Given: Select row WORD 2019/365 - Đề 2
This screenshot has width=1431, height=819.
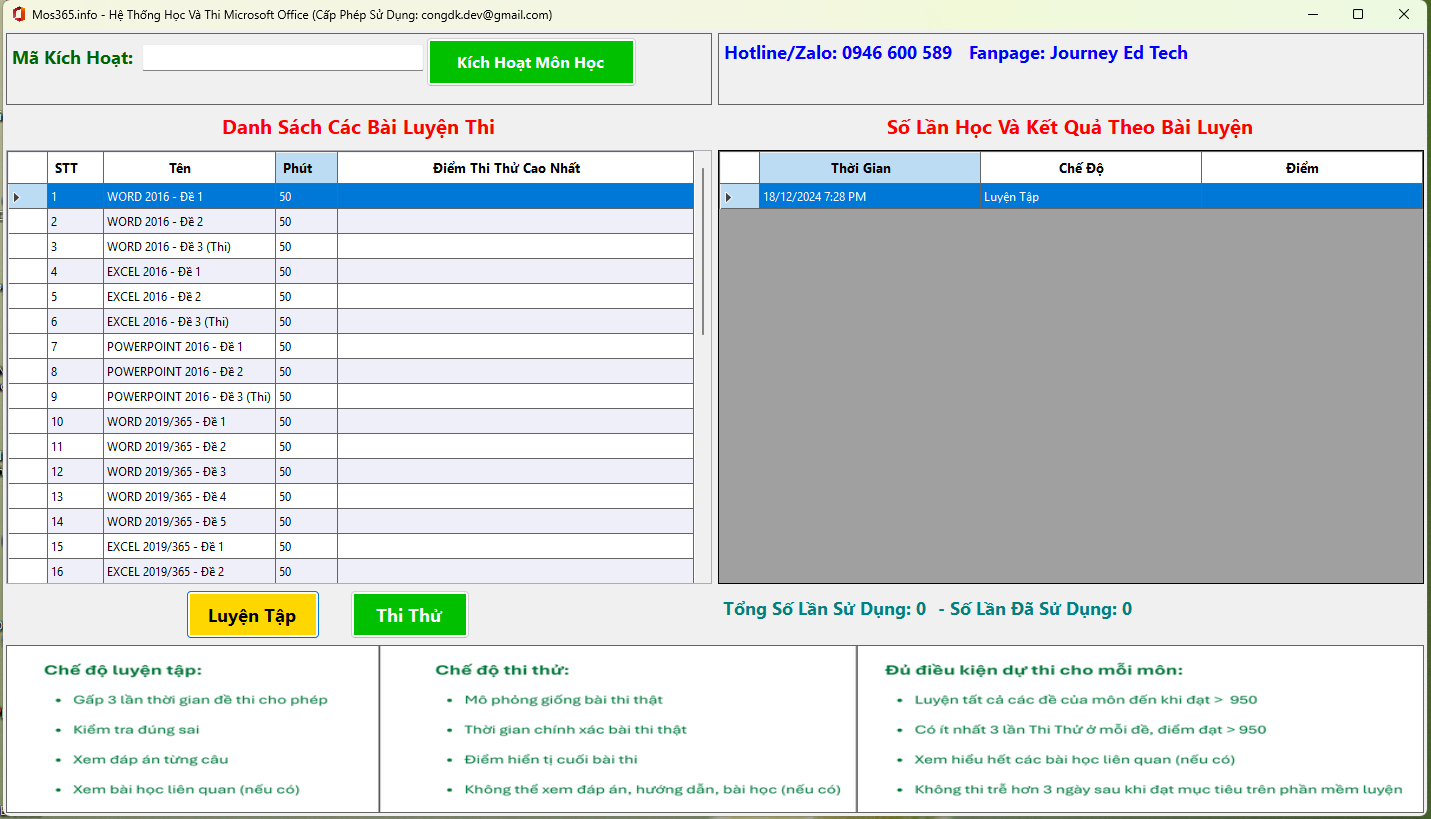Looking at the screenshot, I should 351,447.
